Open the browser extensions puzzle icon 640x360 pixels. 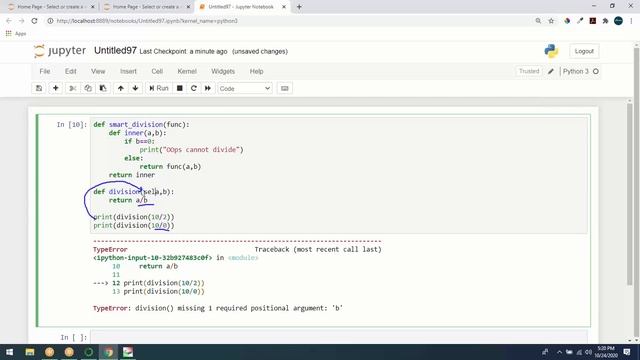tap(605, 21)
